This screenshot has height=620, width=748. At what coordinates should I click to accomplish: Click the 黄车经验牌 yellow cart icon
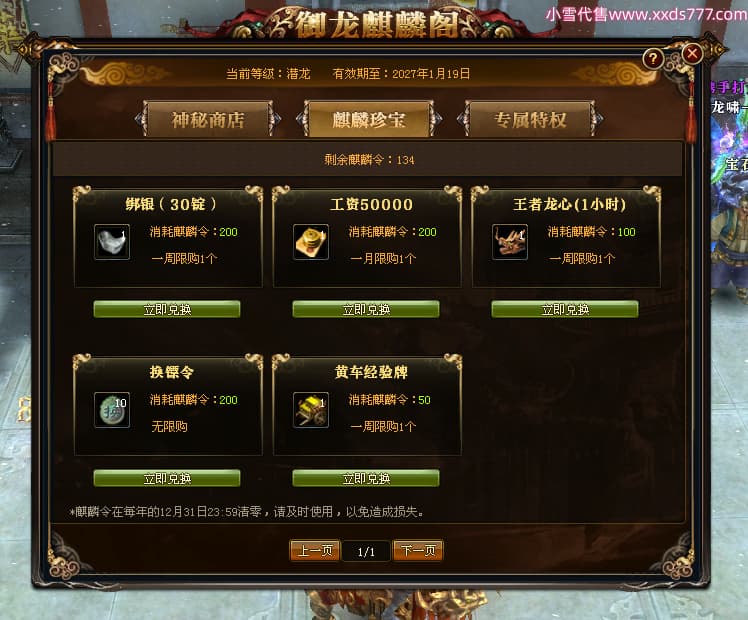tap(311, 410)
